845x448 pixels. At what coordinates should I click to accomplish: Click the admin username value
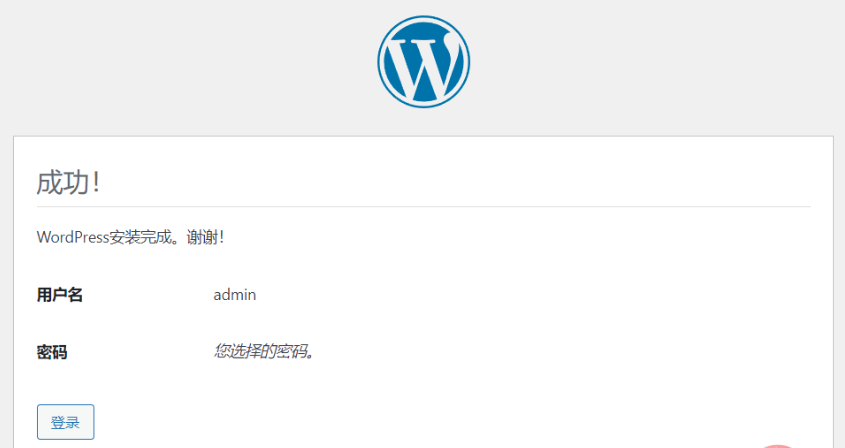click(235, 295)
